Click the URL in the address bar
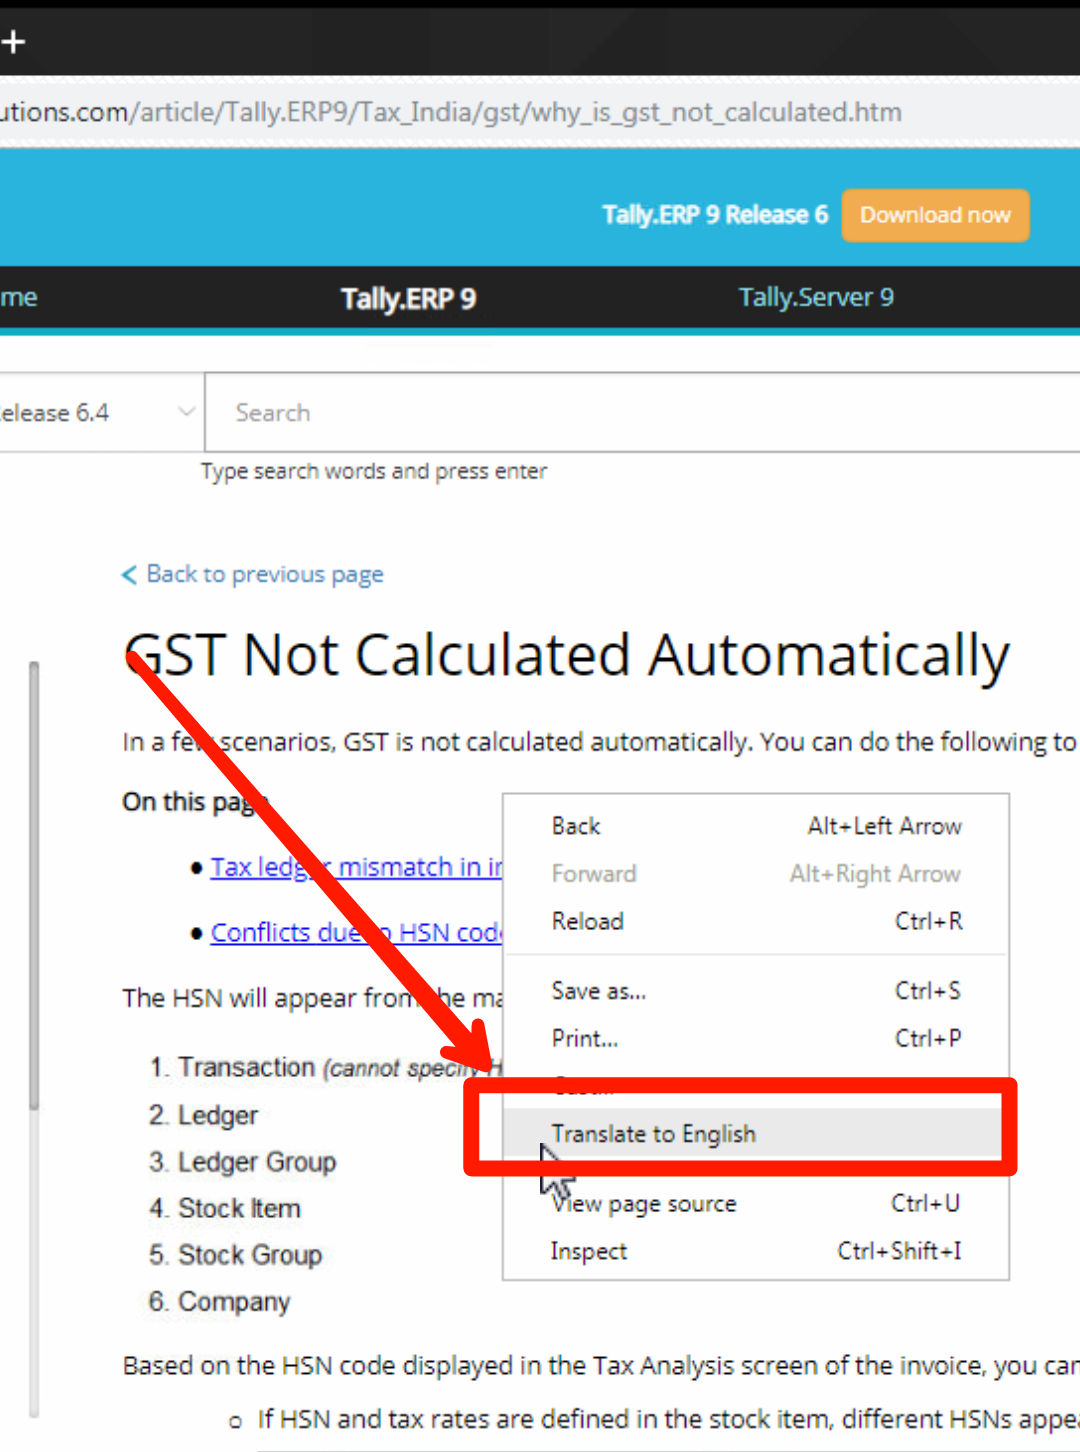 pos(451,112)
